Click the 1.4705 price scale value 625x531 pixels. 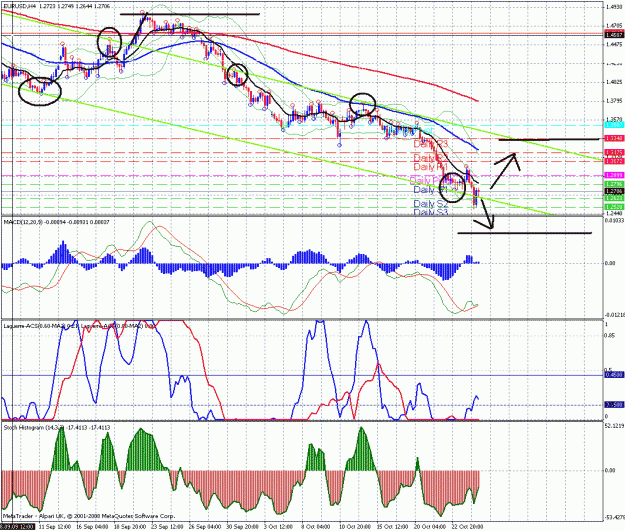612,26
